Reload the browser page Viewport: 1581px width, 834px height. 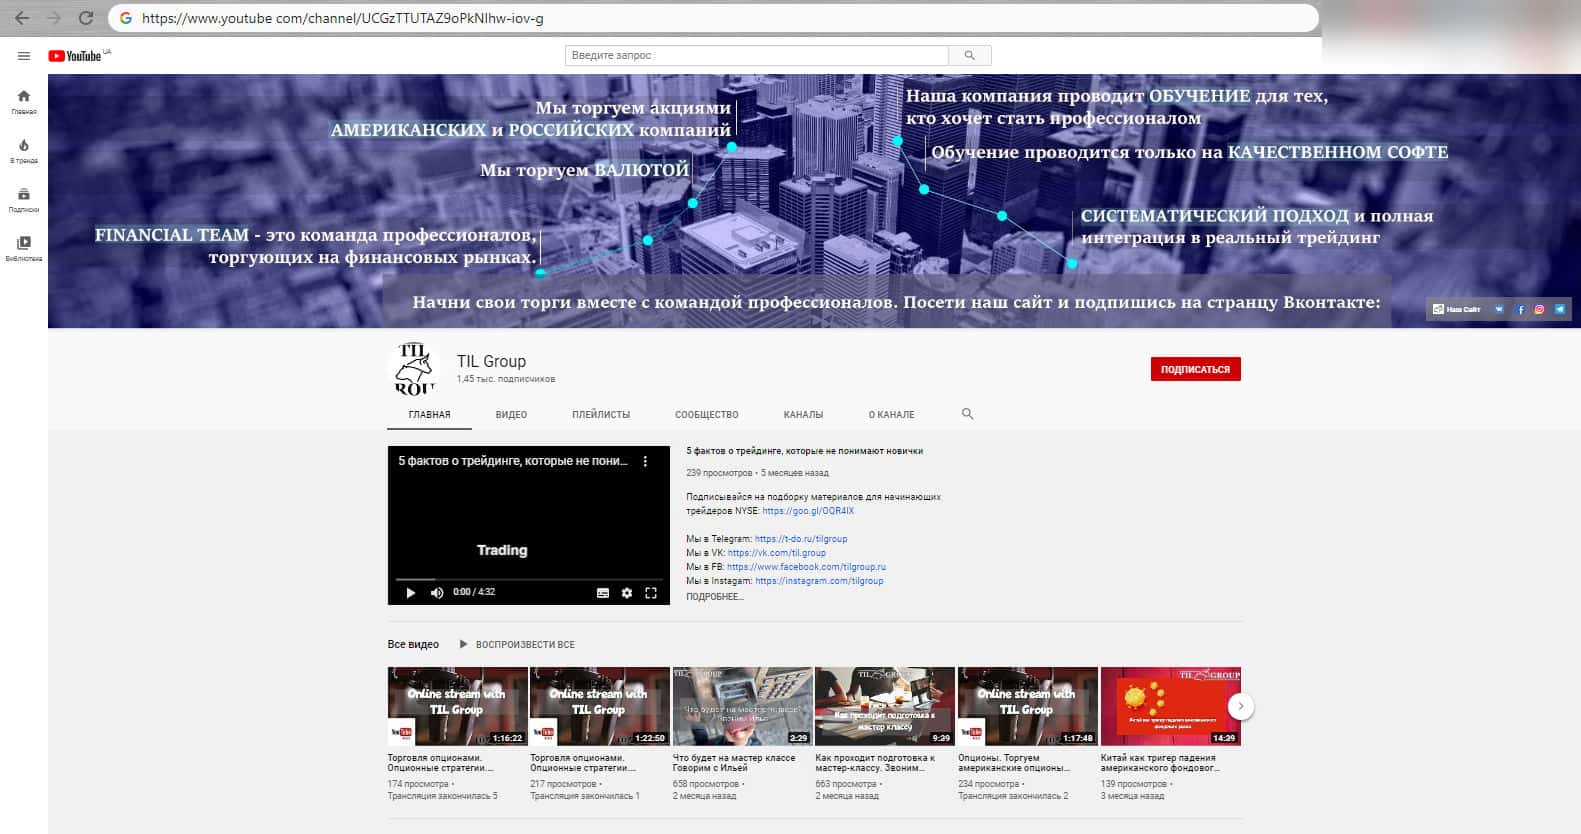[x=86, y=18]
